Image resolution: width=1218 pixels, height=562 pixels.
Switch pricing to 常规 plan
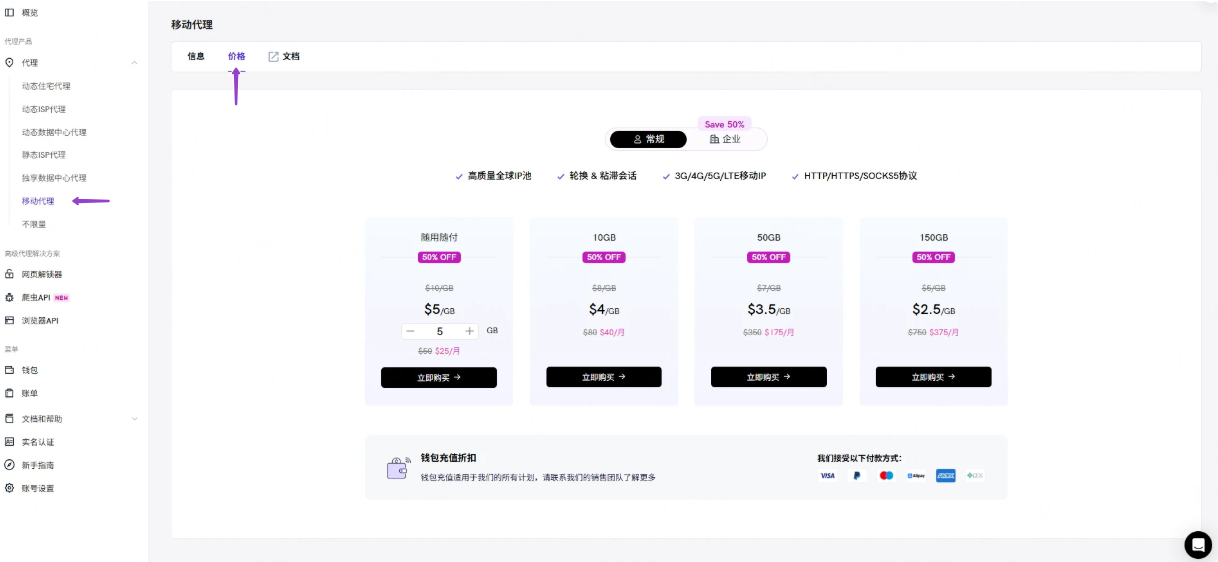649,139
